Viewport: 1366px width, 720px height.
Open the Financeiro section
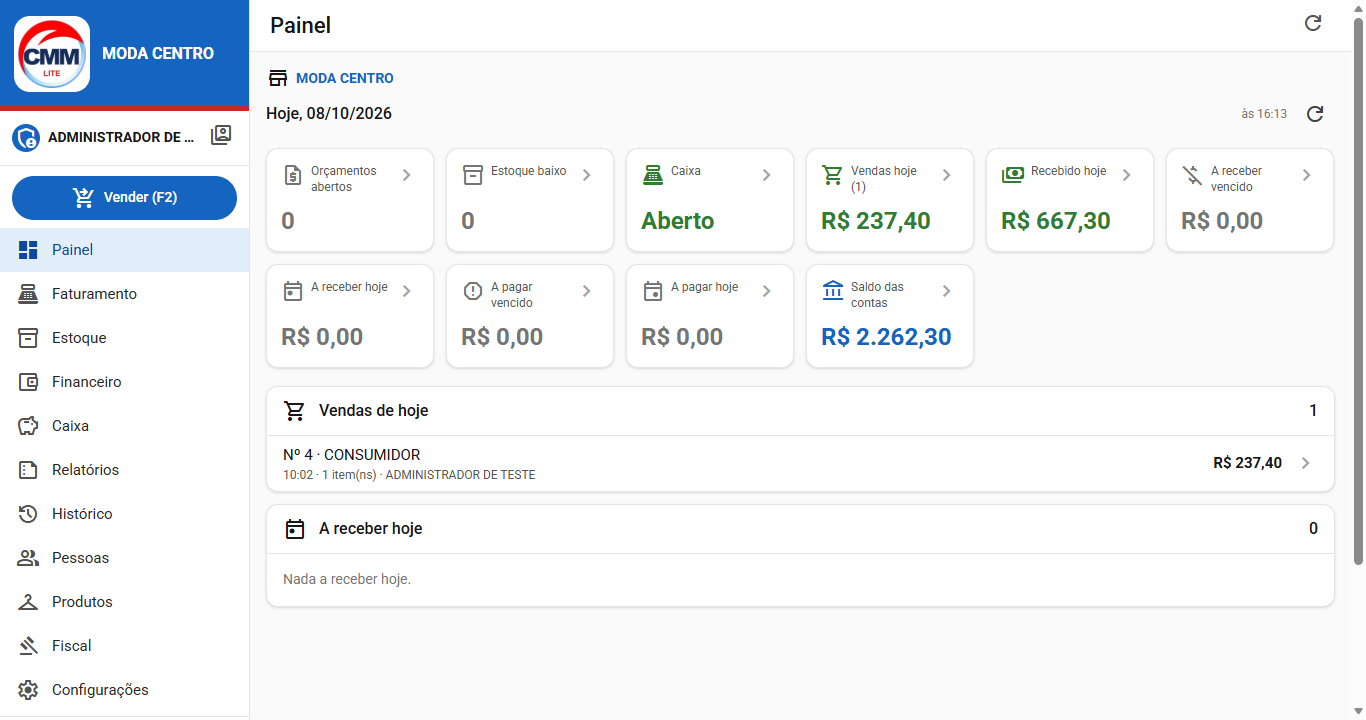125,382
